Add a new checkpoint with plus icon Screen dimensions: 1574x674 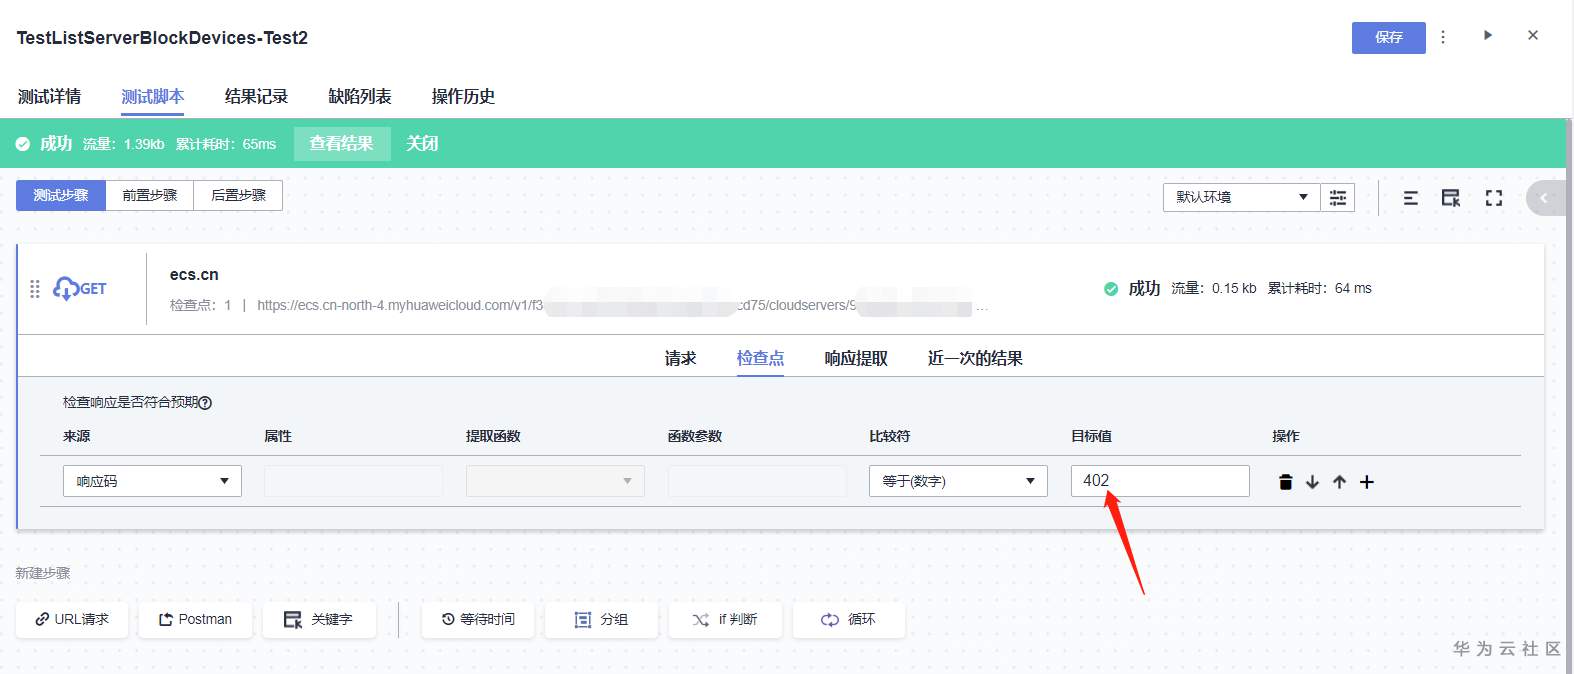pos(1367,482)
